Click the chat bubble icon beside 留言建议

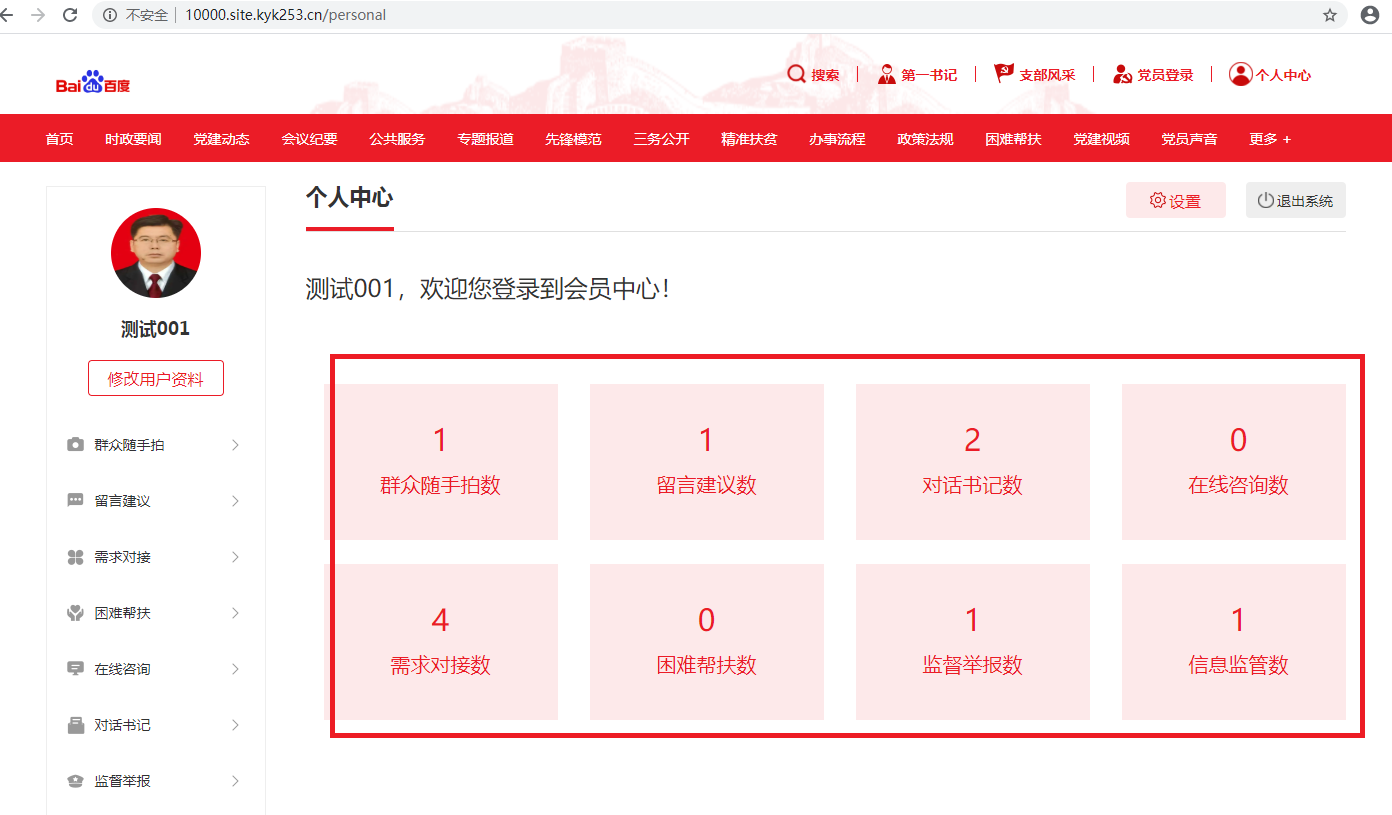(75, 501)
